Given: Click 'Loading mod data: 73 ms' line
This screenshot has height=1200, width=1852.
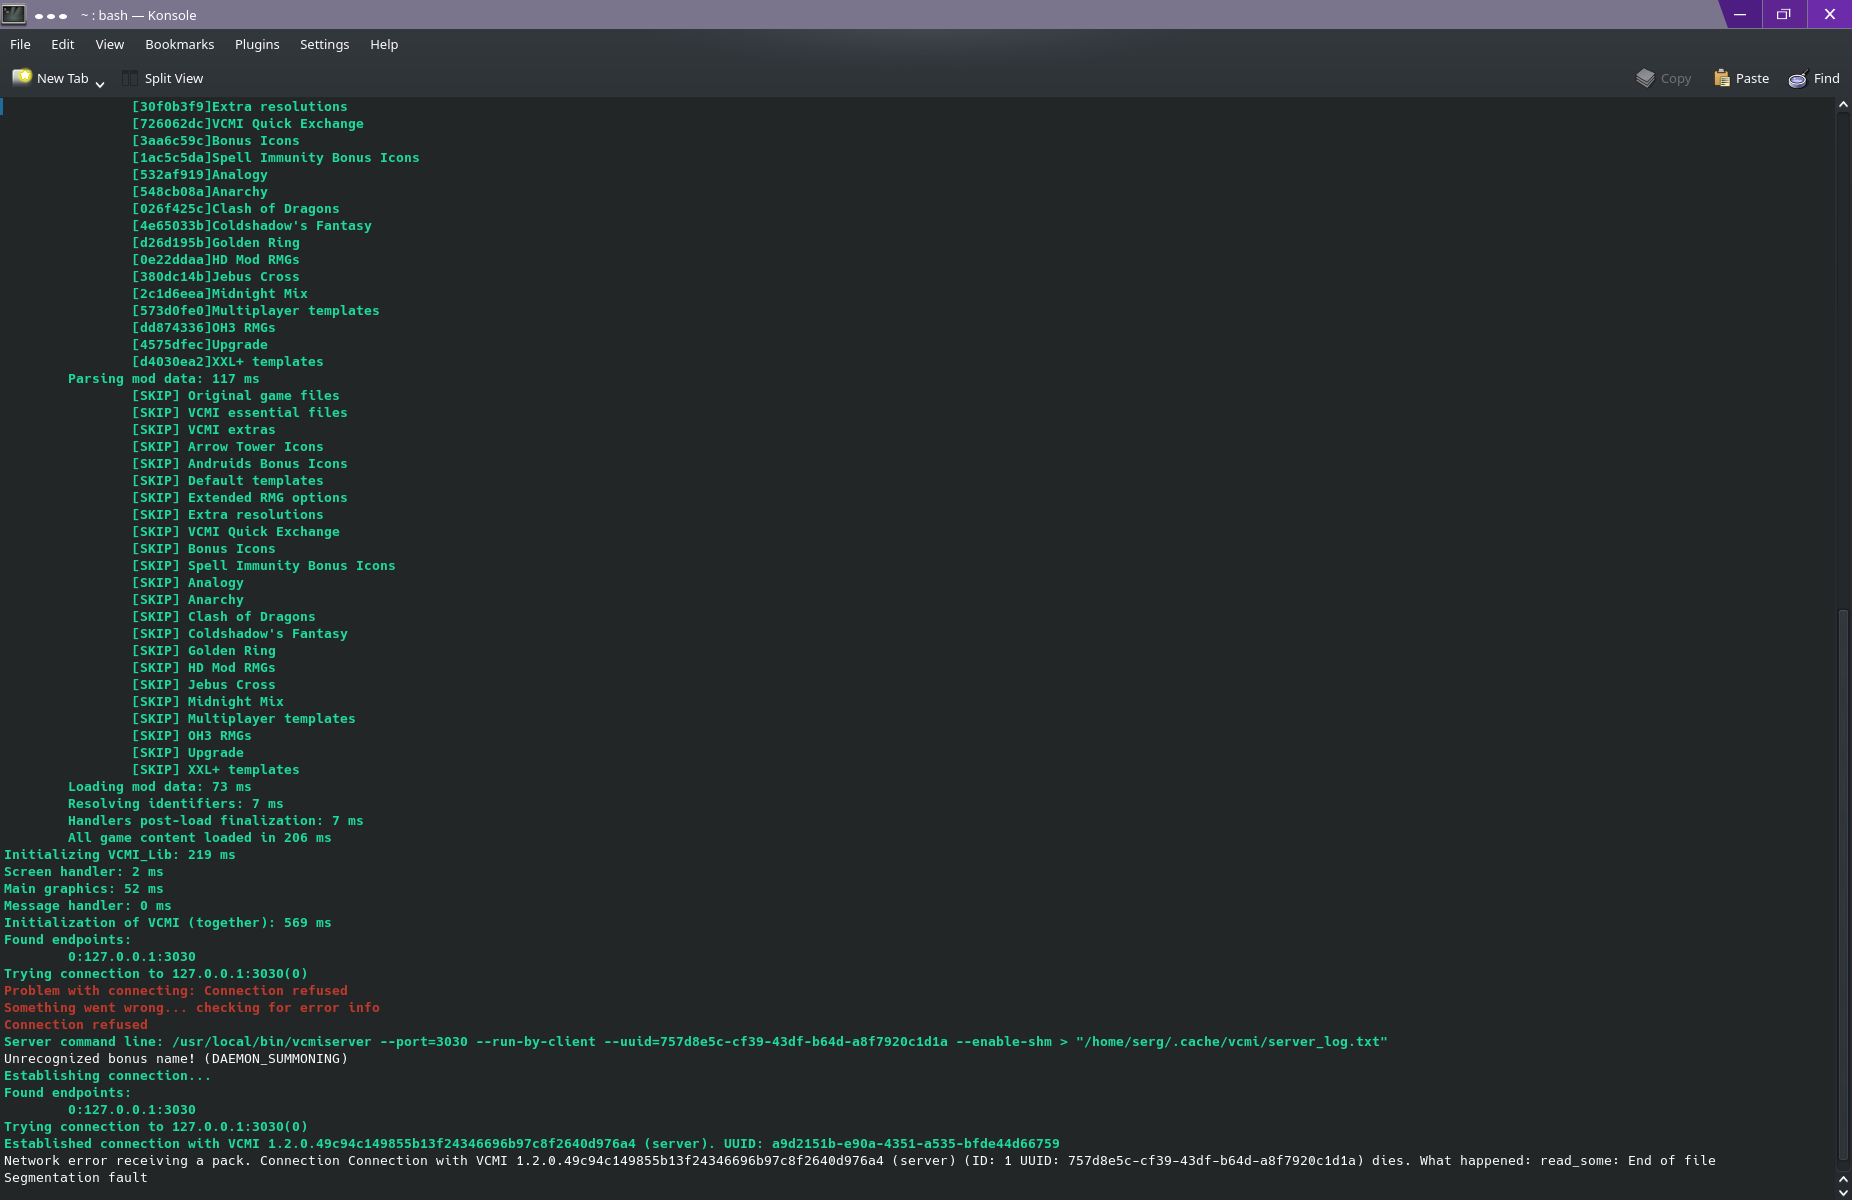Looking at the screenshot, I should click(160, 787).
